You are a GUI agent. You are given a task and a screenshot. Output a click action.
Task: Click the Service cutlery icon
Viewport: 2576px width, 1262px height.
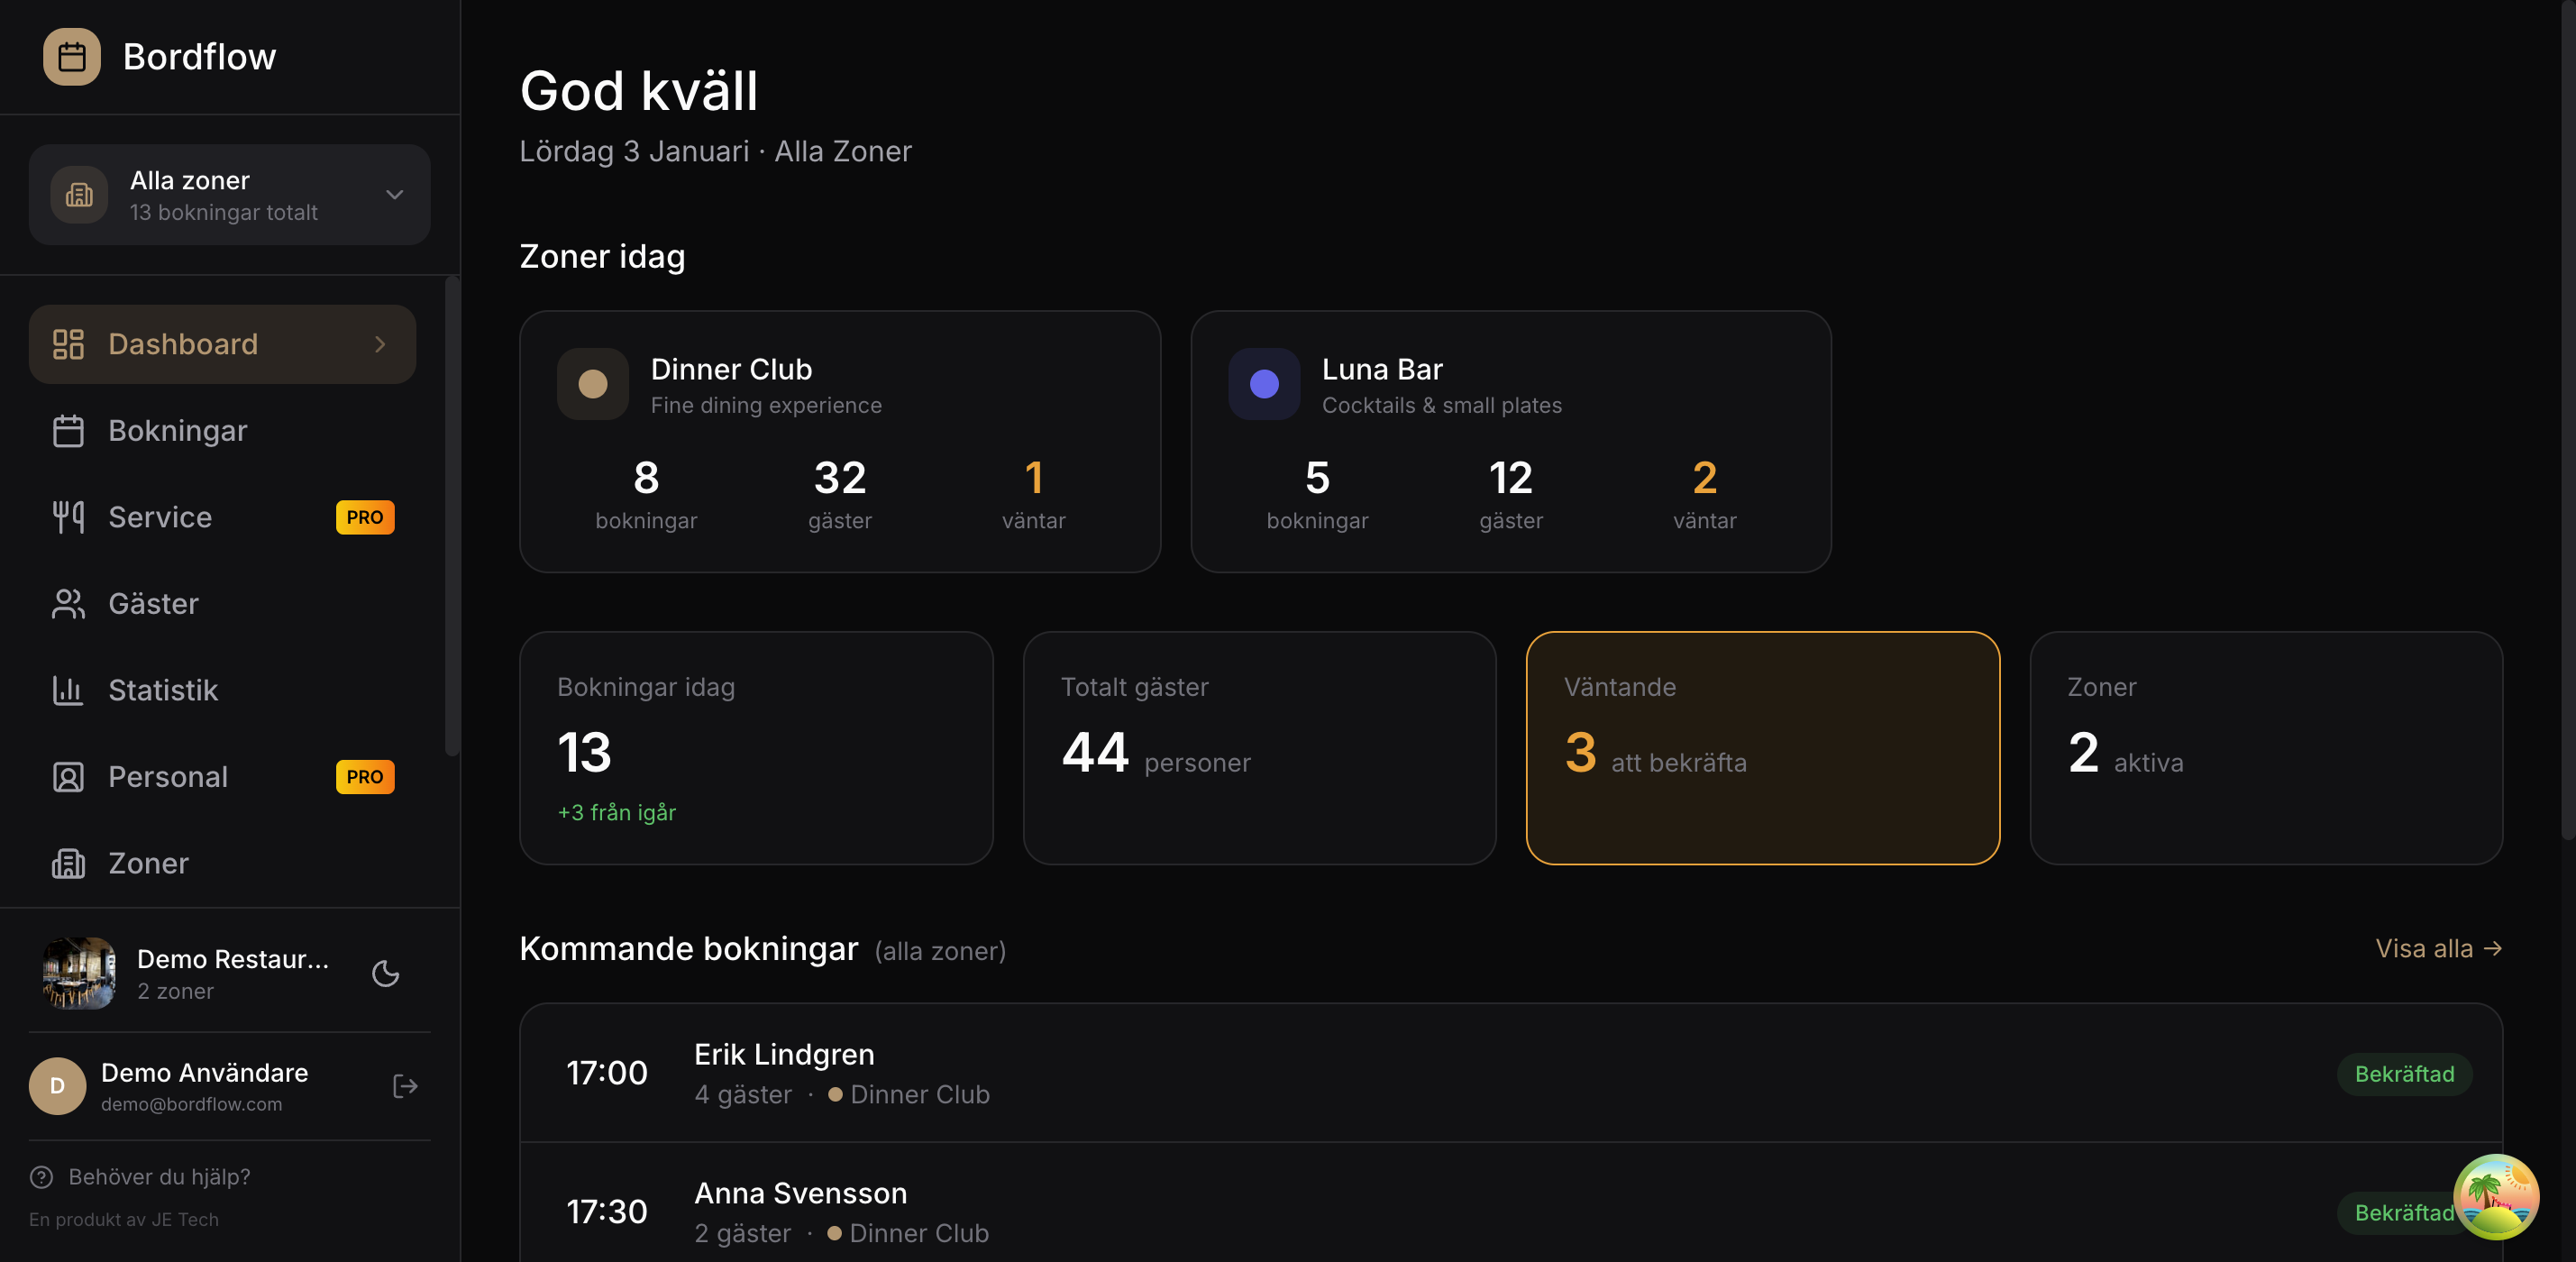[68, 517]
